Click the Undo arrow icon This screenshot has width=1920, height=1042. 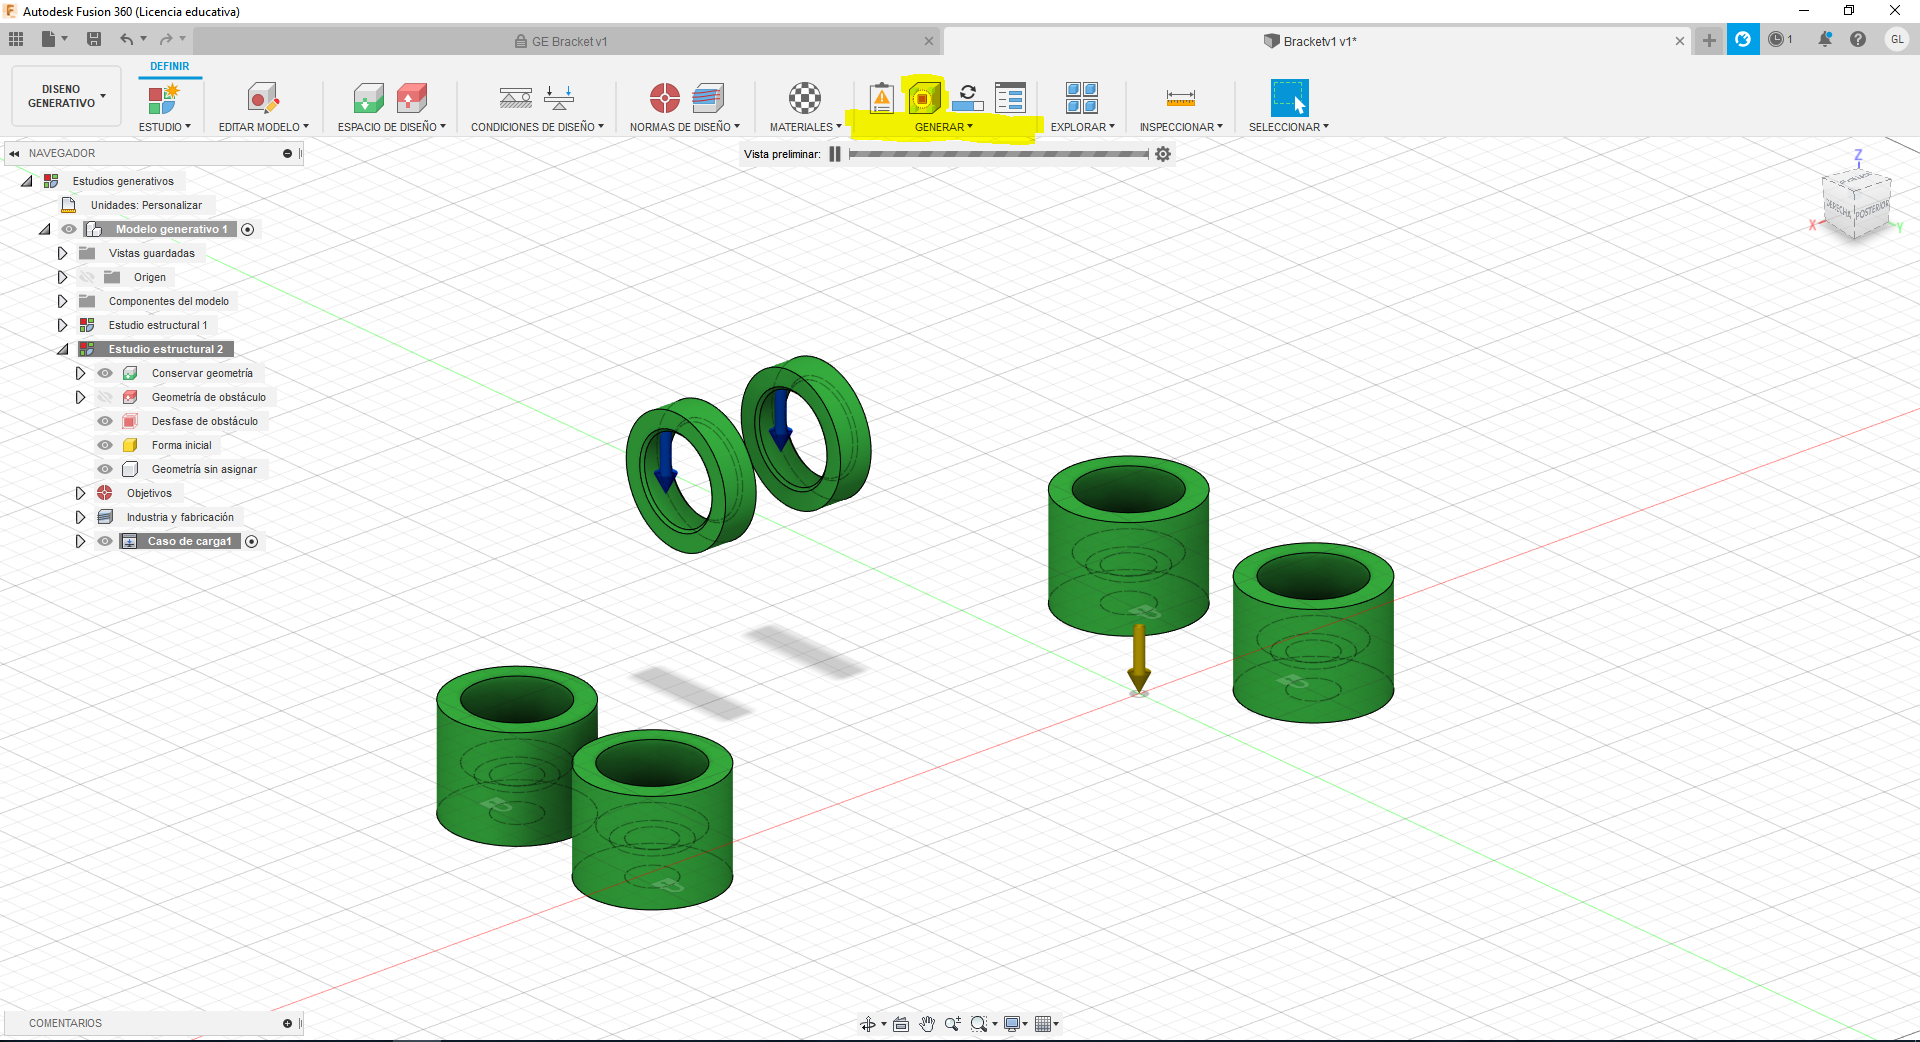[x=127, y=39]
